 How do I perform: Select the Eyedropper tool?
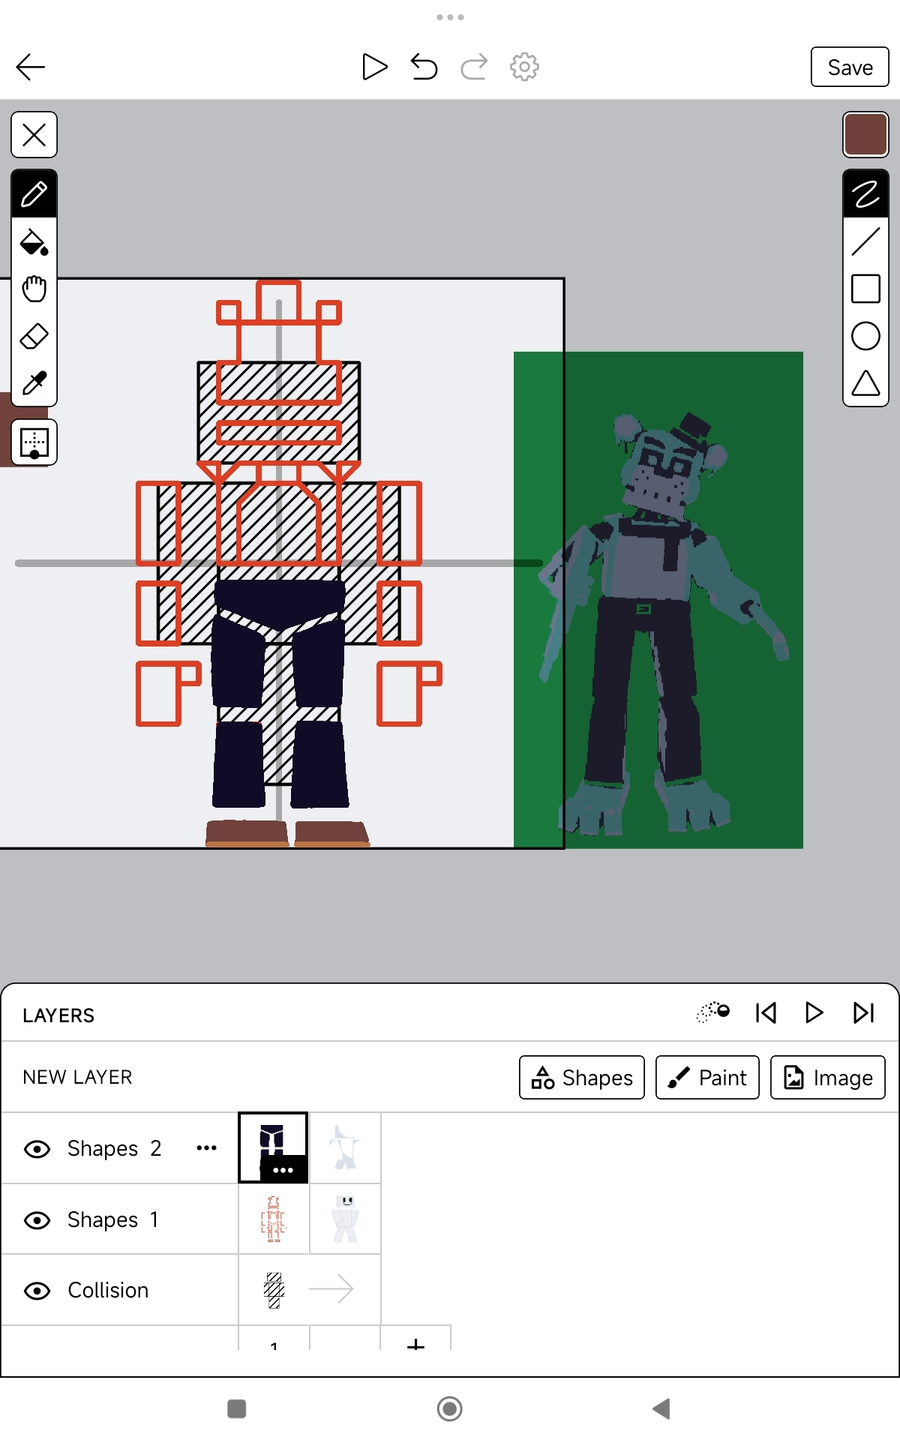[x=34, y=383]
